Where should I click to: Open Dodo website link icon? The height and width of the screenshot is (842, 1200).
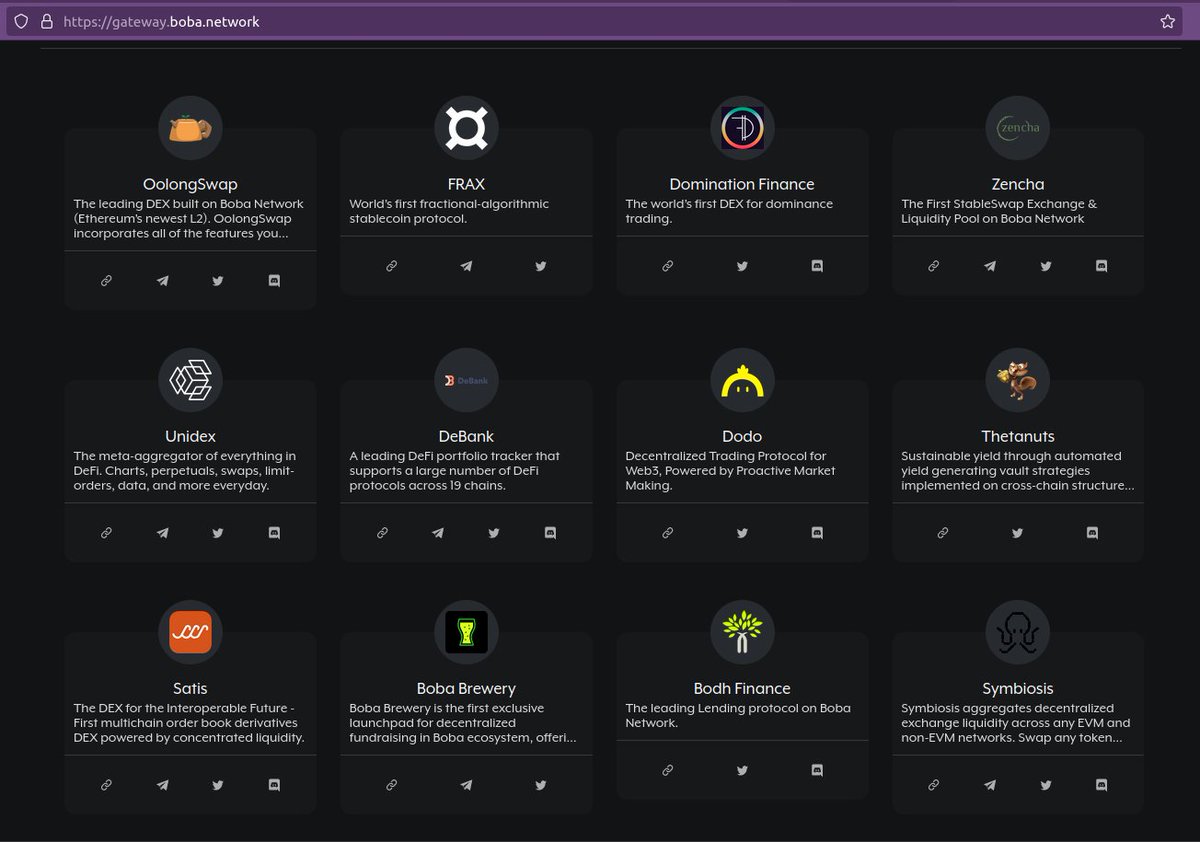click(x=667, y=533)
